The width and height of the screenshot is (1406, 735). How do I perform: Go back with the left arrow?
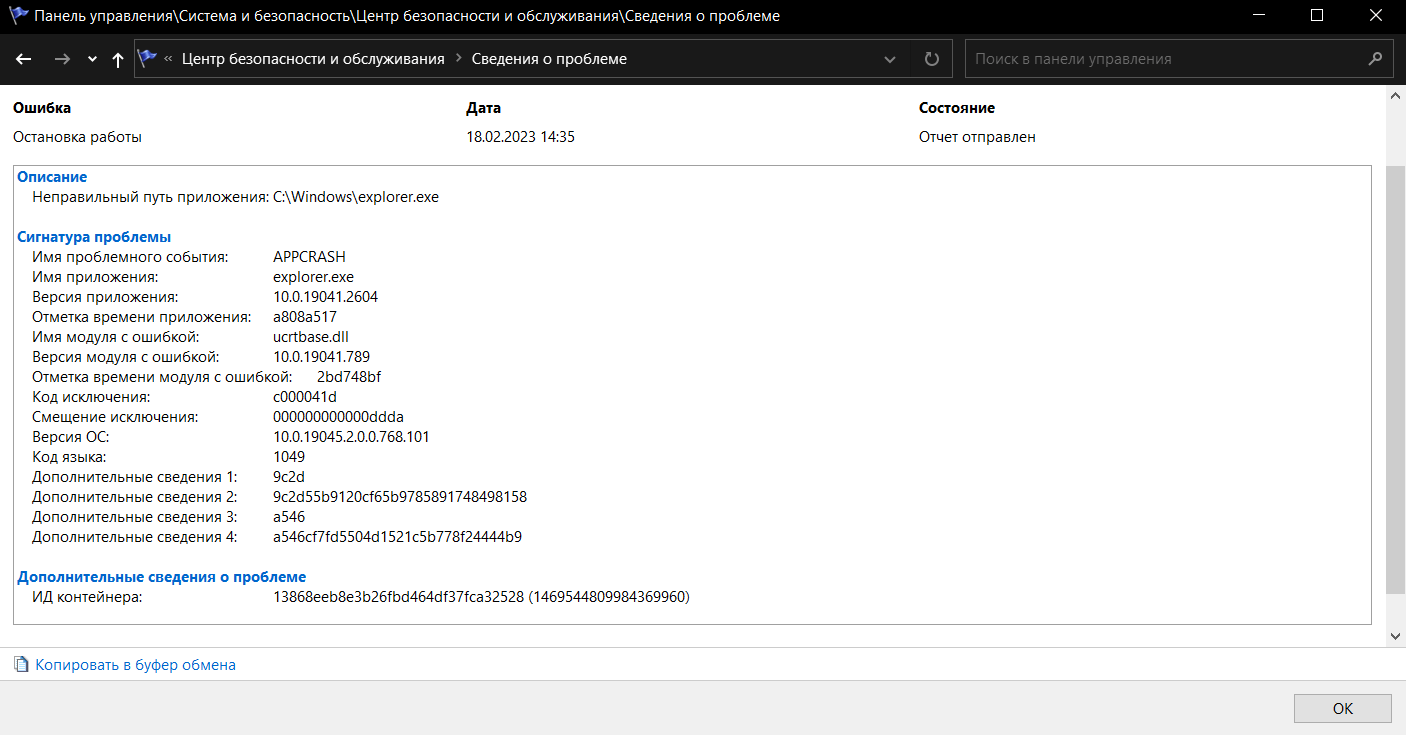tap(24, 59)
